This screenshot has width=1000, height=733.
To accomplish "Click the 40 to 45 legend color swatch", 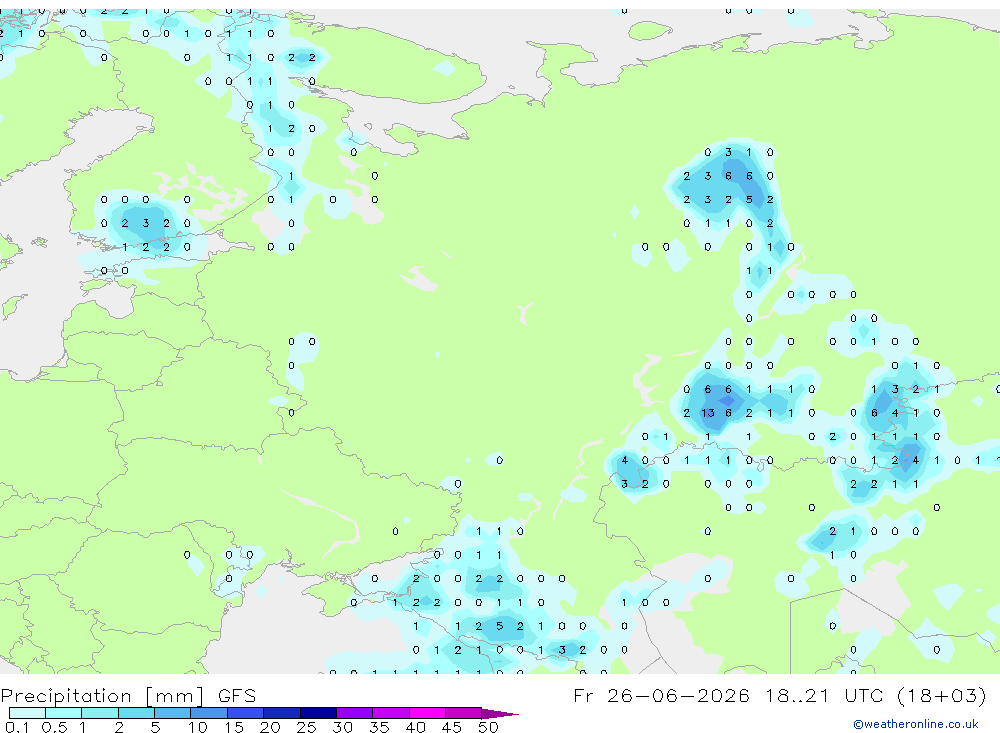I will (427, 713).
